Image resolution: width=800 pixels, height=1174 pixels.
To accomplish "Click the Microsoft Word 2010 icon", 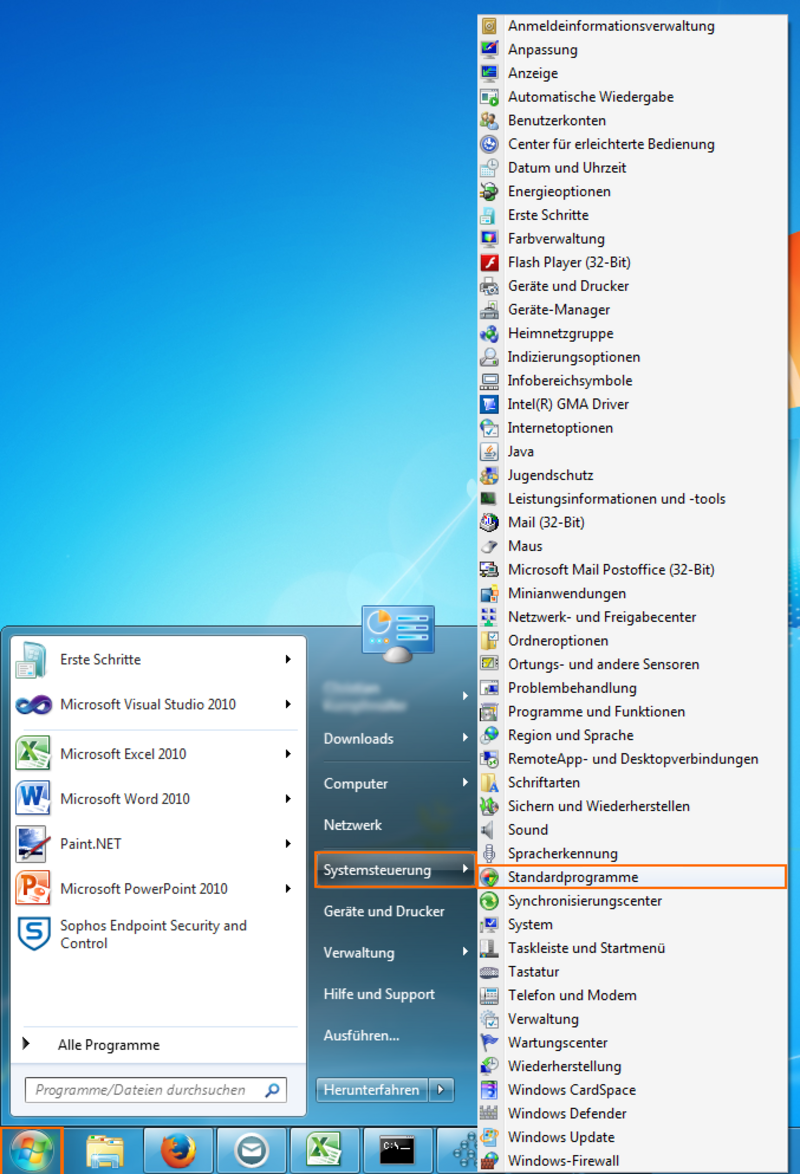I will (x=33, y=798).
